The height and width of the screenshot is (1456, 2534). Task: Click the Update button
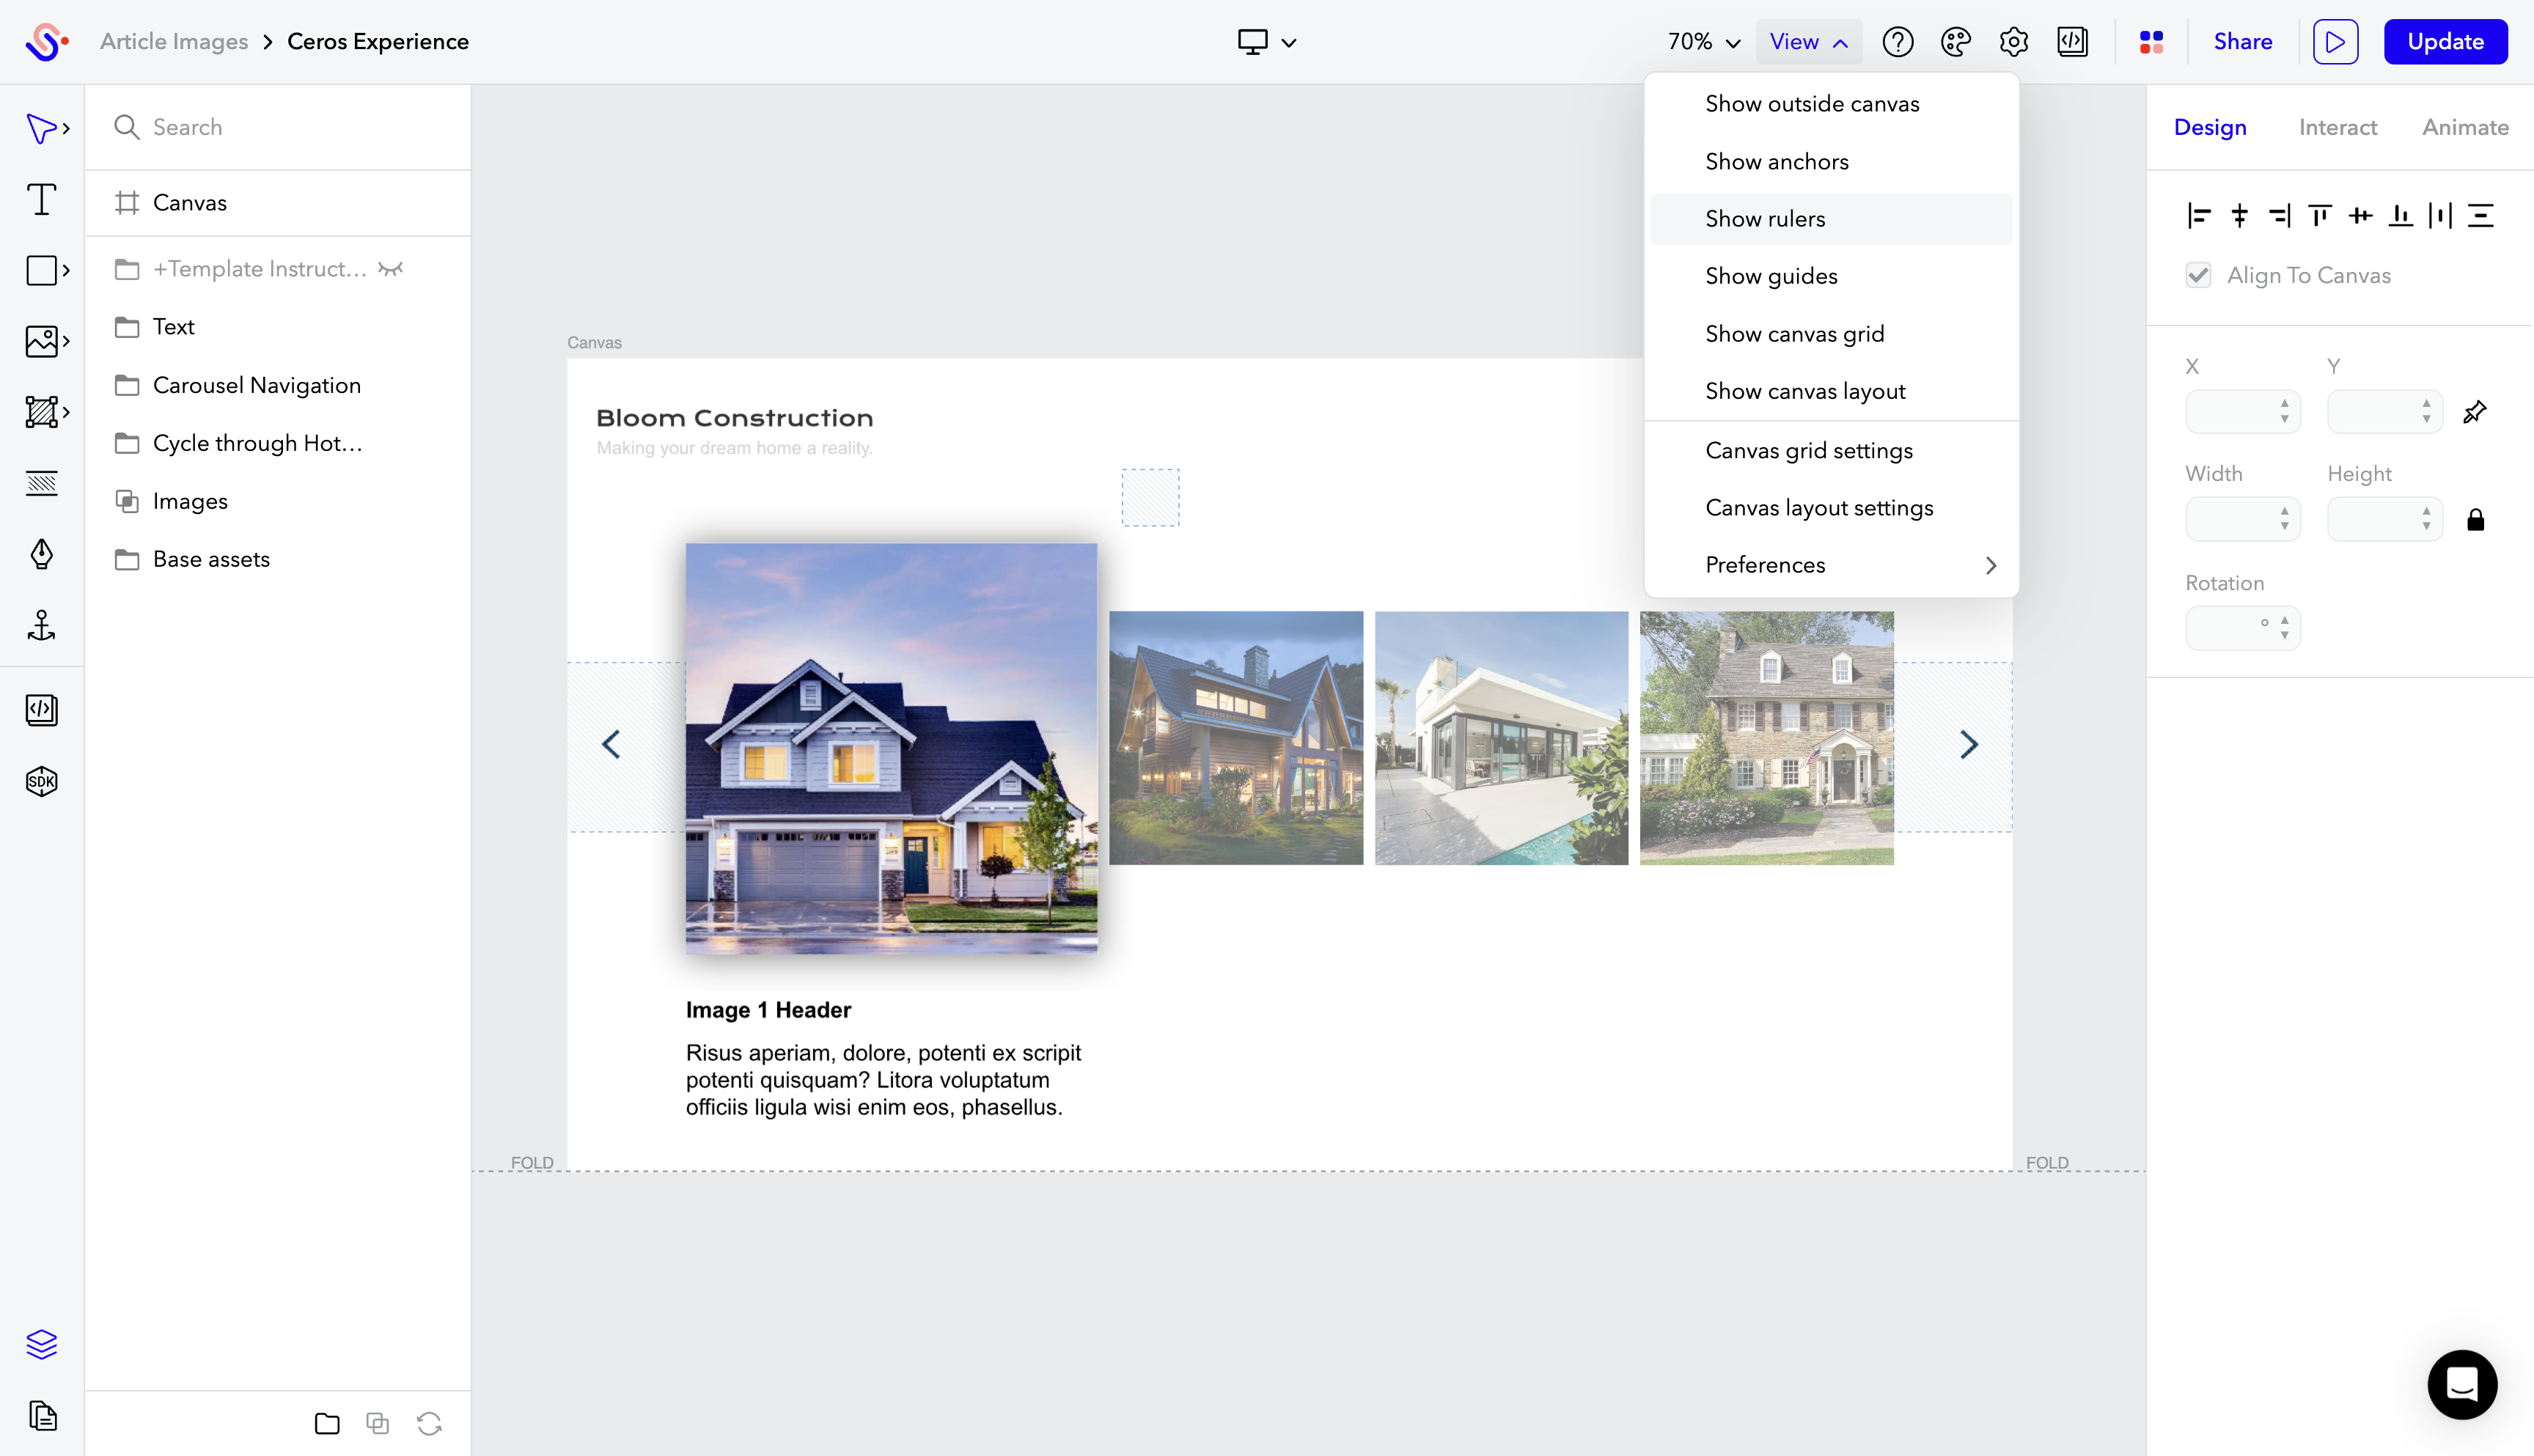click(x=2445, y=42)
